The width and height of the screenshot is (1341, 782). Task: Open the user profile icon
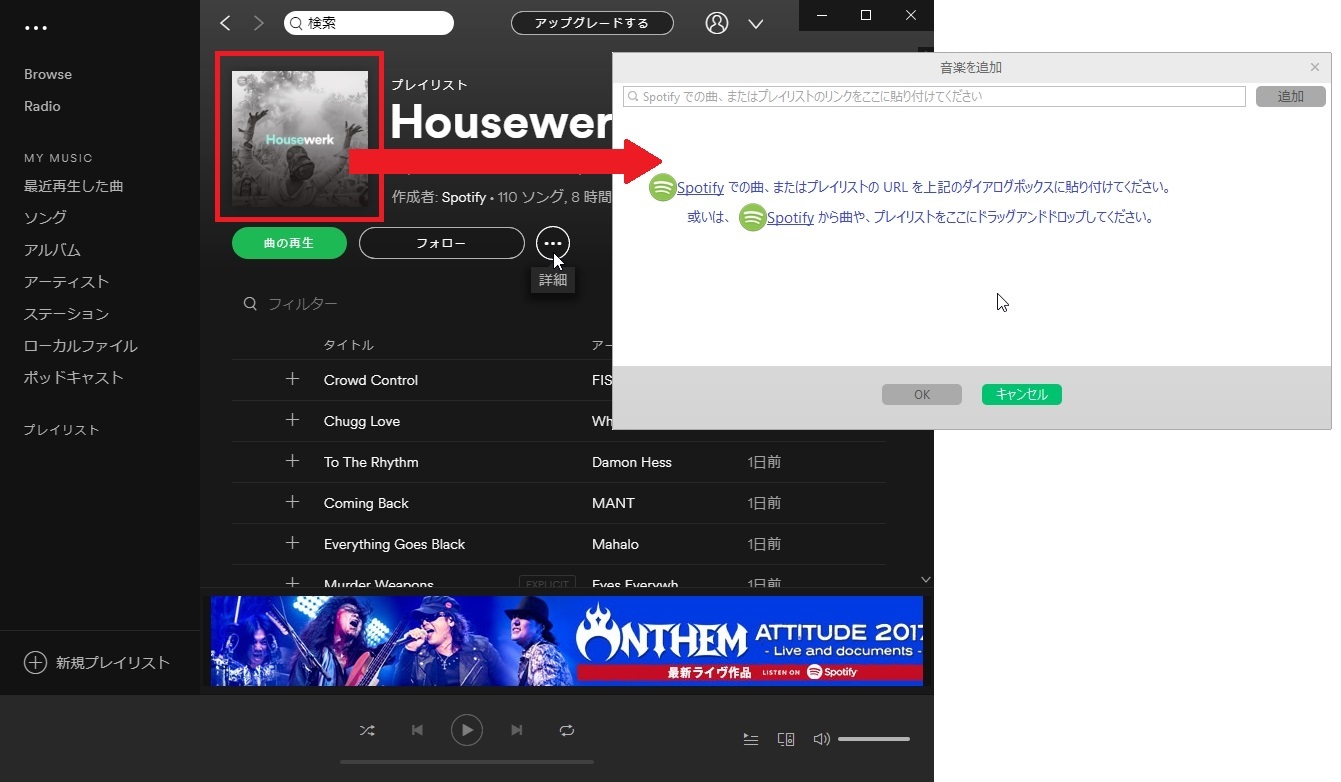point(717,23)
